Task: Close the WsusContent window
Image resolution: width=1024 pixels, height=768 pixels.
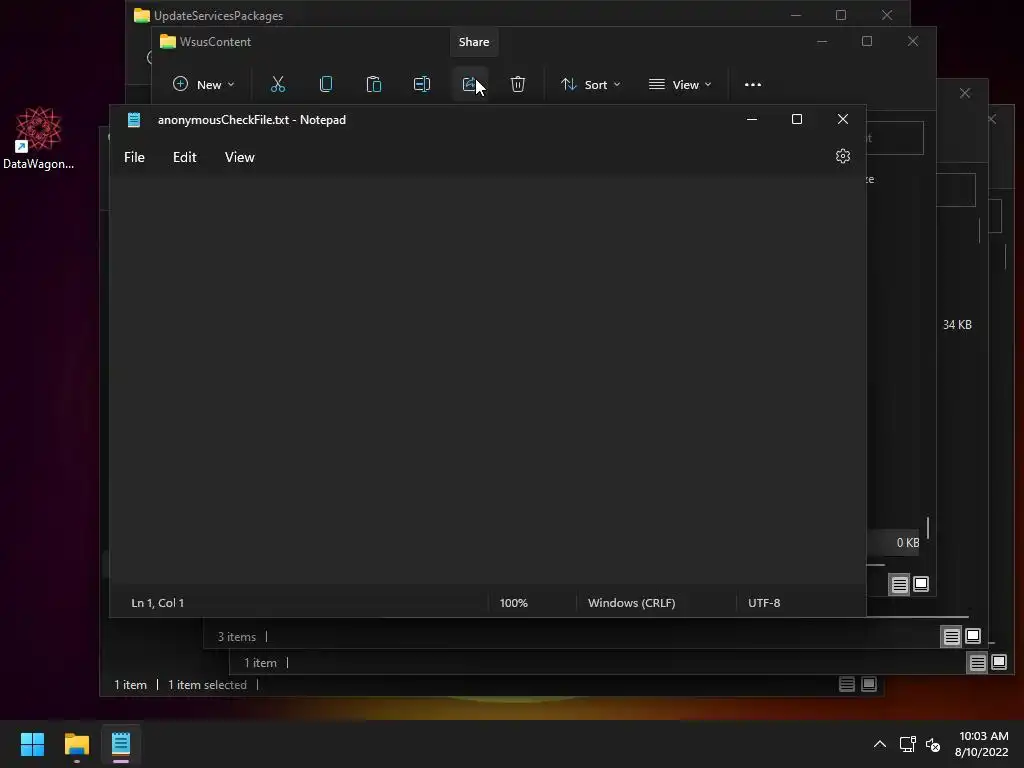Action: (x=912, y=41)
